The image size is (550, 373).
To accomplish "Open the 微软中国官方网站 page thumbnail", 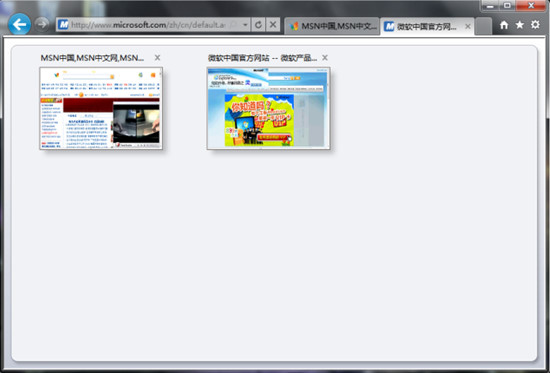I will [x=268, y=108].
